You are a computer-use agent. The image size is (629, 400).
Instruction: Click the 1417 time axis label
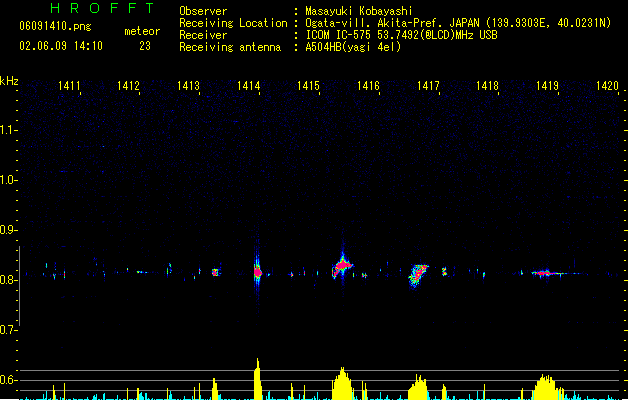[x=428, y=86]
